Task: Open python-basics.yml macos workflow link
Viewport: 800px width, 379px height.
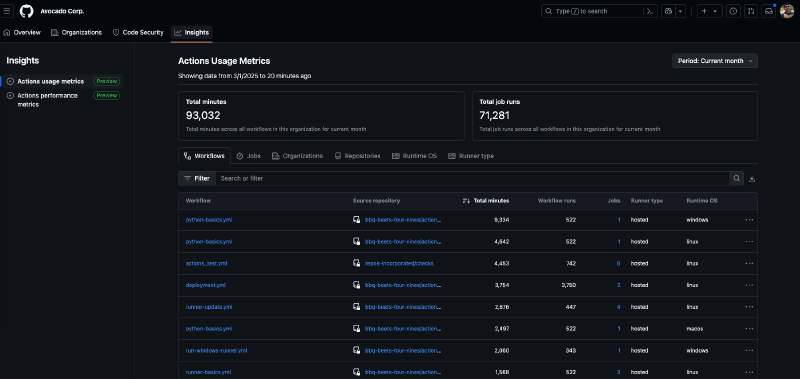Action: pyautogui.click(x=209, y=329)
